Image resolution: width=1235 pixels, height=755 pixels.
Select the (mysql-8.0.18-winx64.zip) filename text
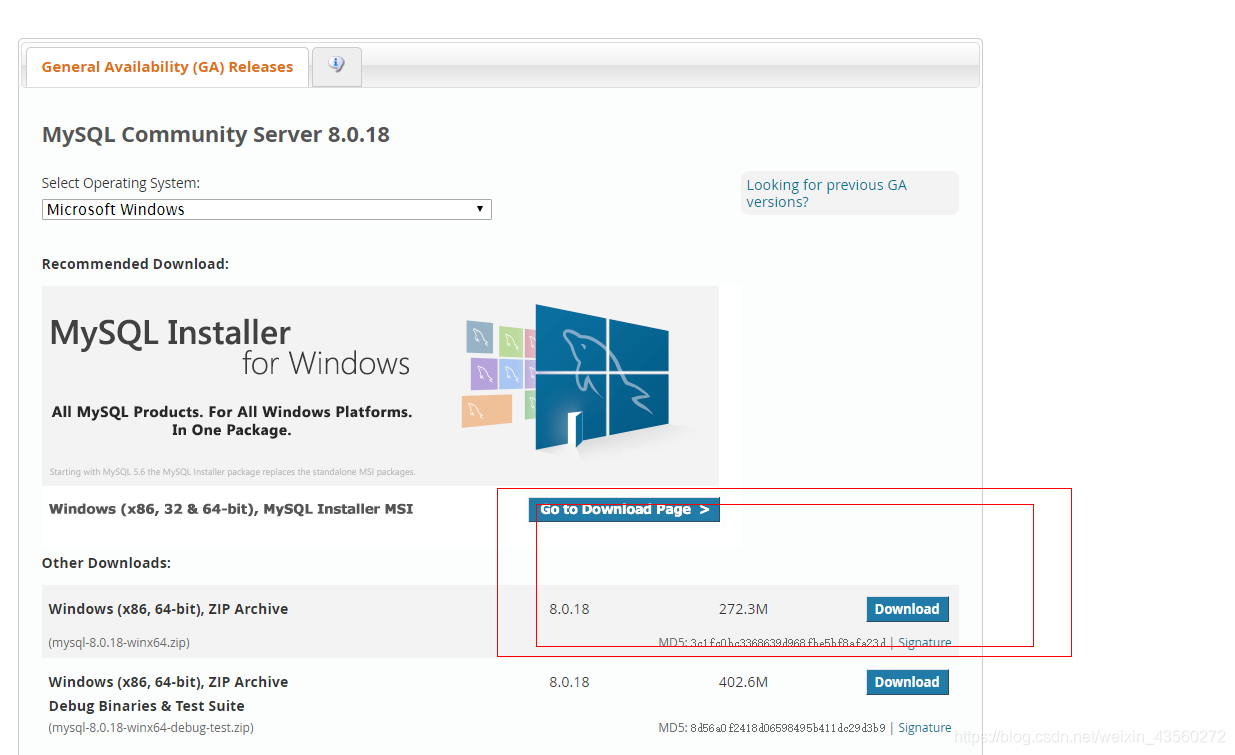119,642
